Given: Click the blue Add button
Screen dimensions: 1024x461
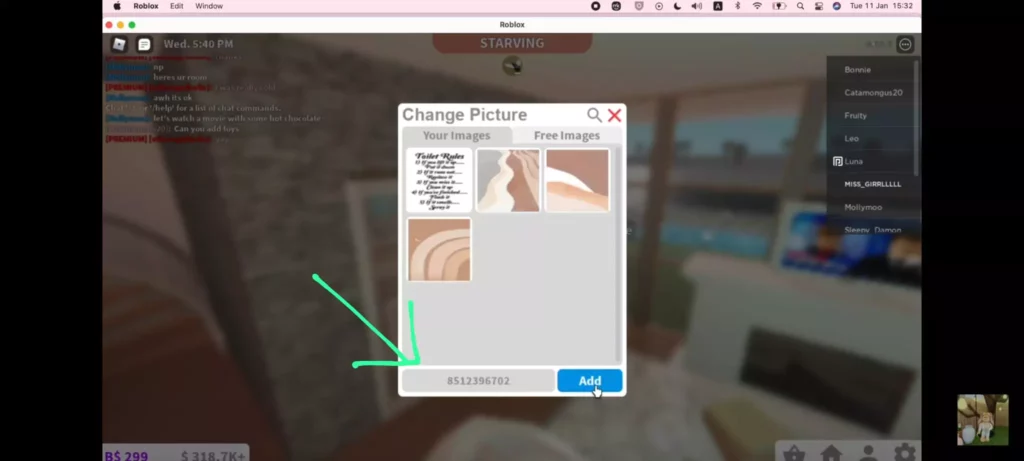Looking at the screenshot, I should click(590, 381).
